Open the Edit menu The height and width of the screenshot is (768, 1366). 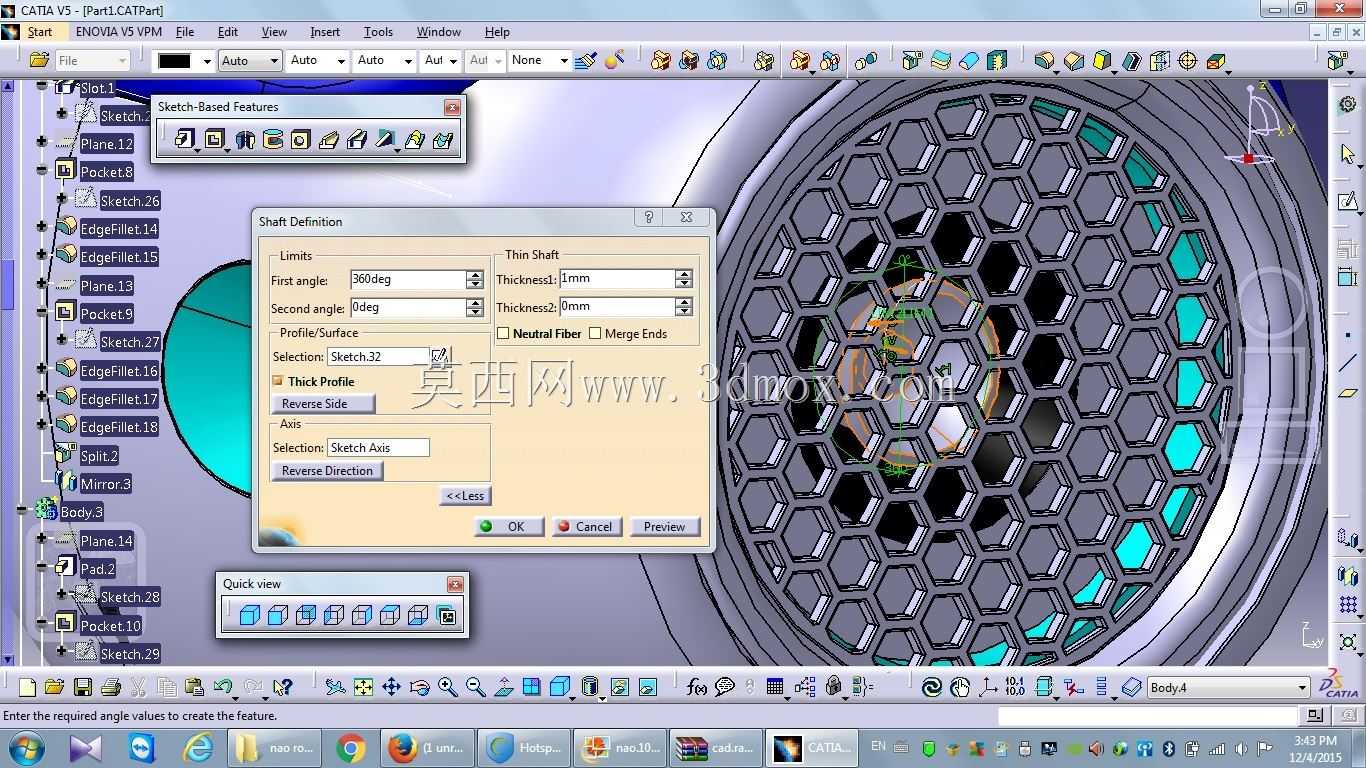pyautogui.click(x=228, y=32)
